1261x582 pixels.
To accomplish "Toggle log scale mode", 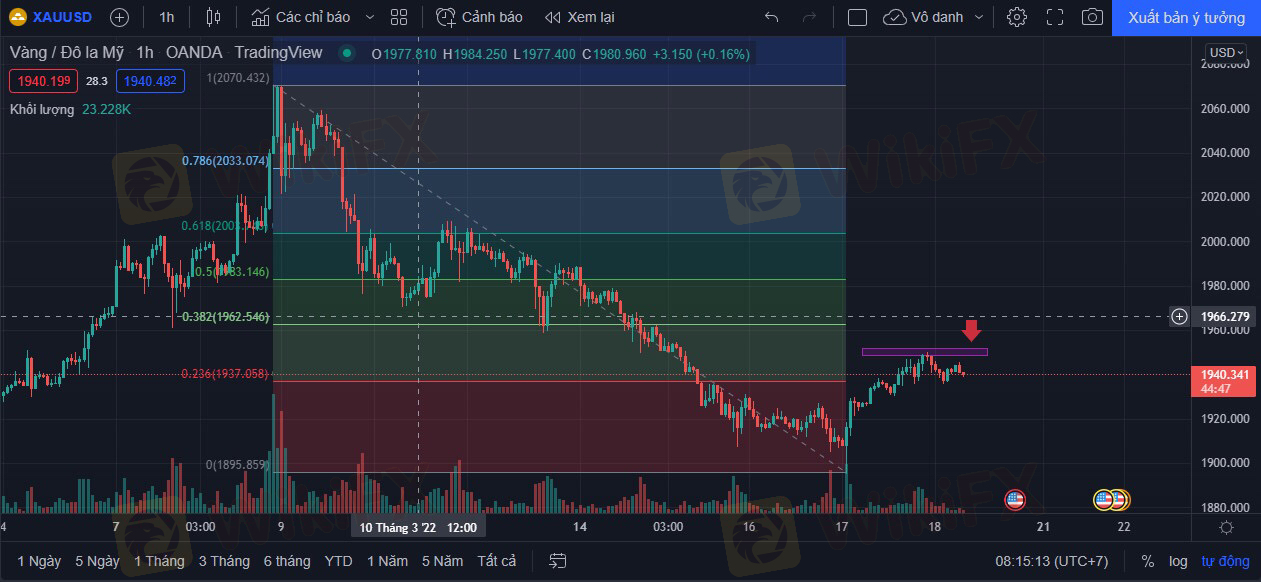I will click(x=1179, y=561).
